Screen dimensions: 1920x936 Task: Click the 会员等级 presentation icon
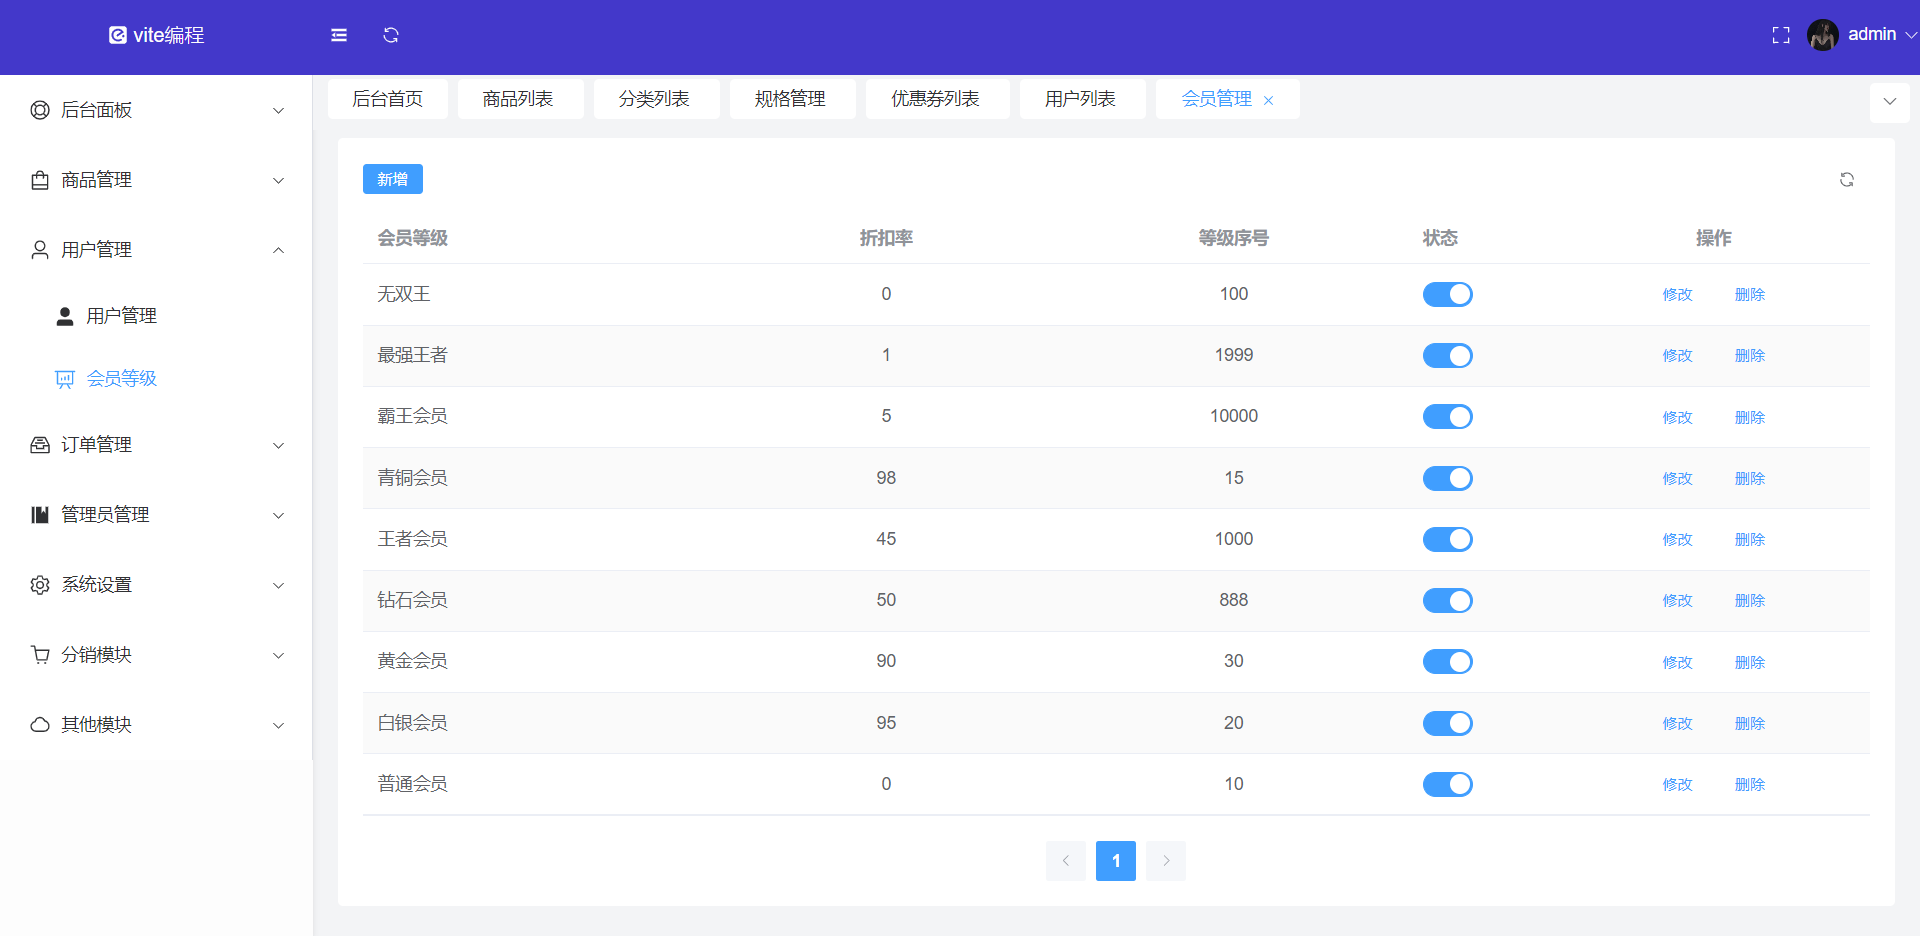[65, 379]
